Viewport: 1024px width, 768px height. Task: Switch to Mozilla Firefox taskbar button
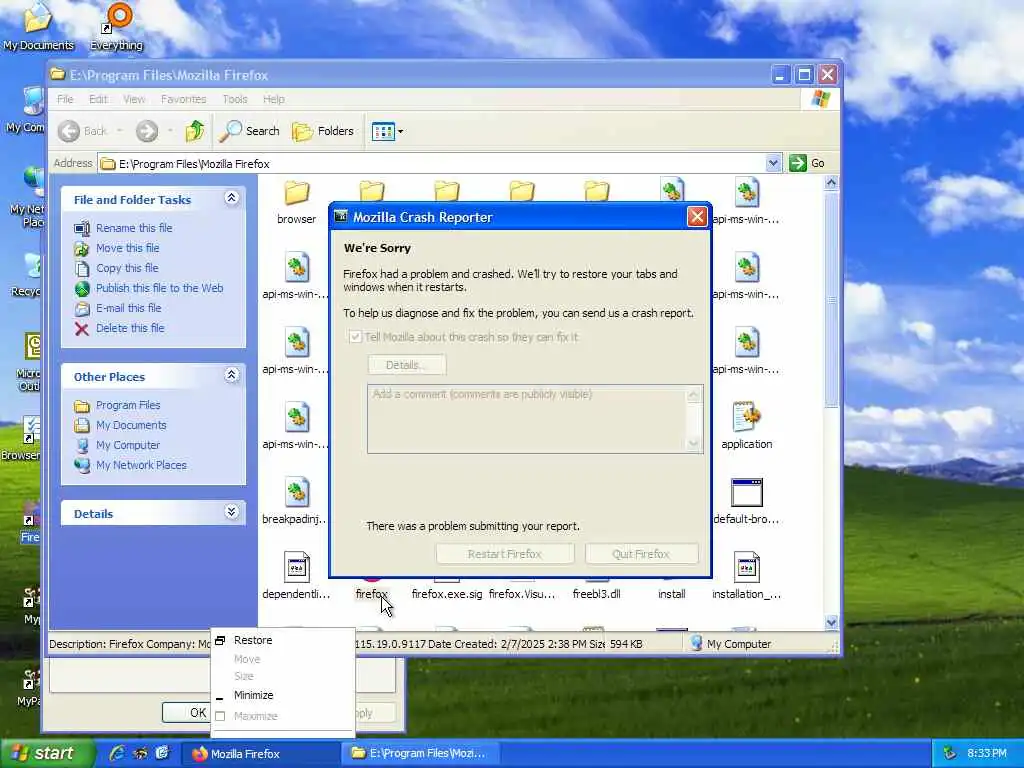[x=261, y=754]
